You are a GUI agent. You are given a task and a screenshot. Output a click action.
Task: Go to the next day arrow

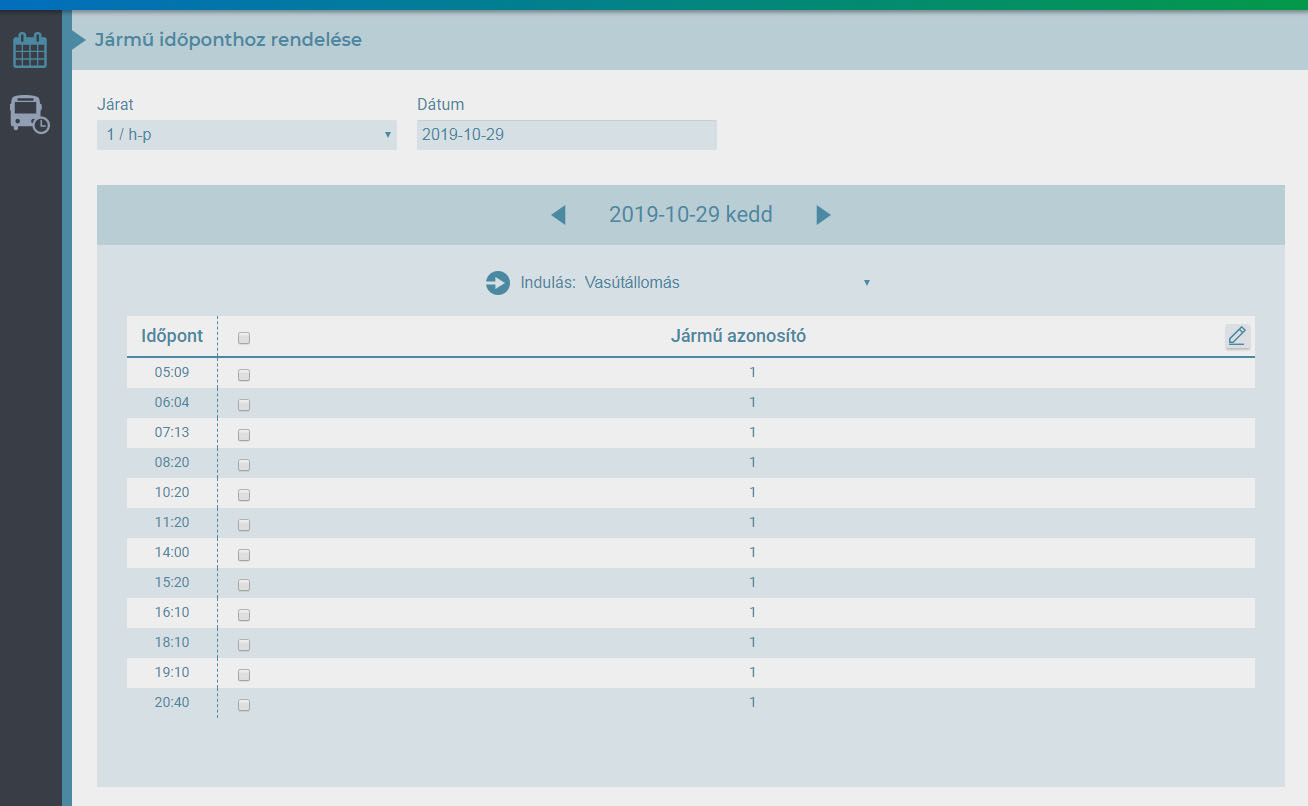(823, 215)
